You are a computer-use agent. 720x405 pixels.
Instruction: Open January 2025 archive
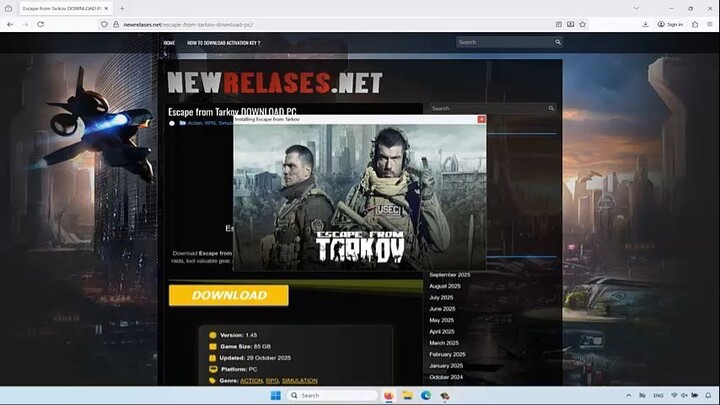click(x=446, y=366)
